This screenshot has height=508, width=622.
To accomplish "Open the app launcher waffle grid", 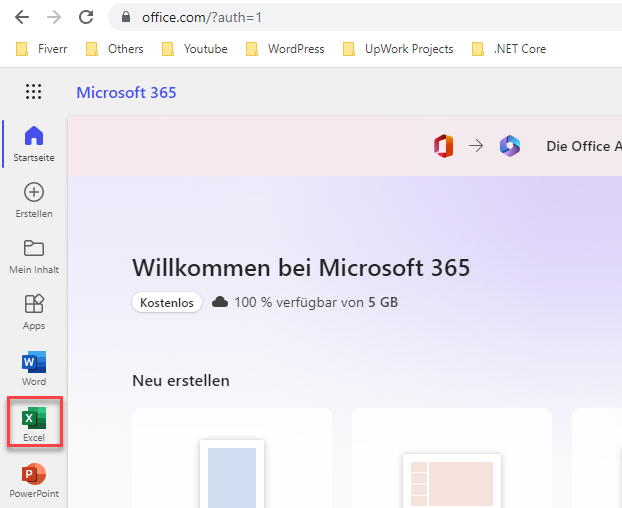I will click(33, 92).
